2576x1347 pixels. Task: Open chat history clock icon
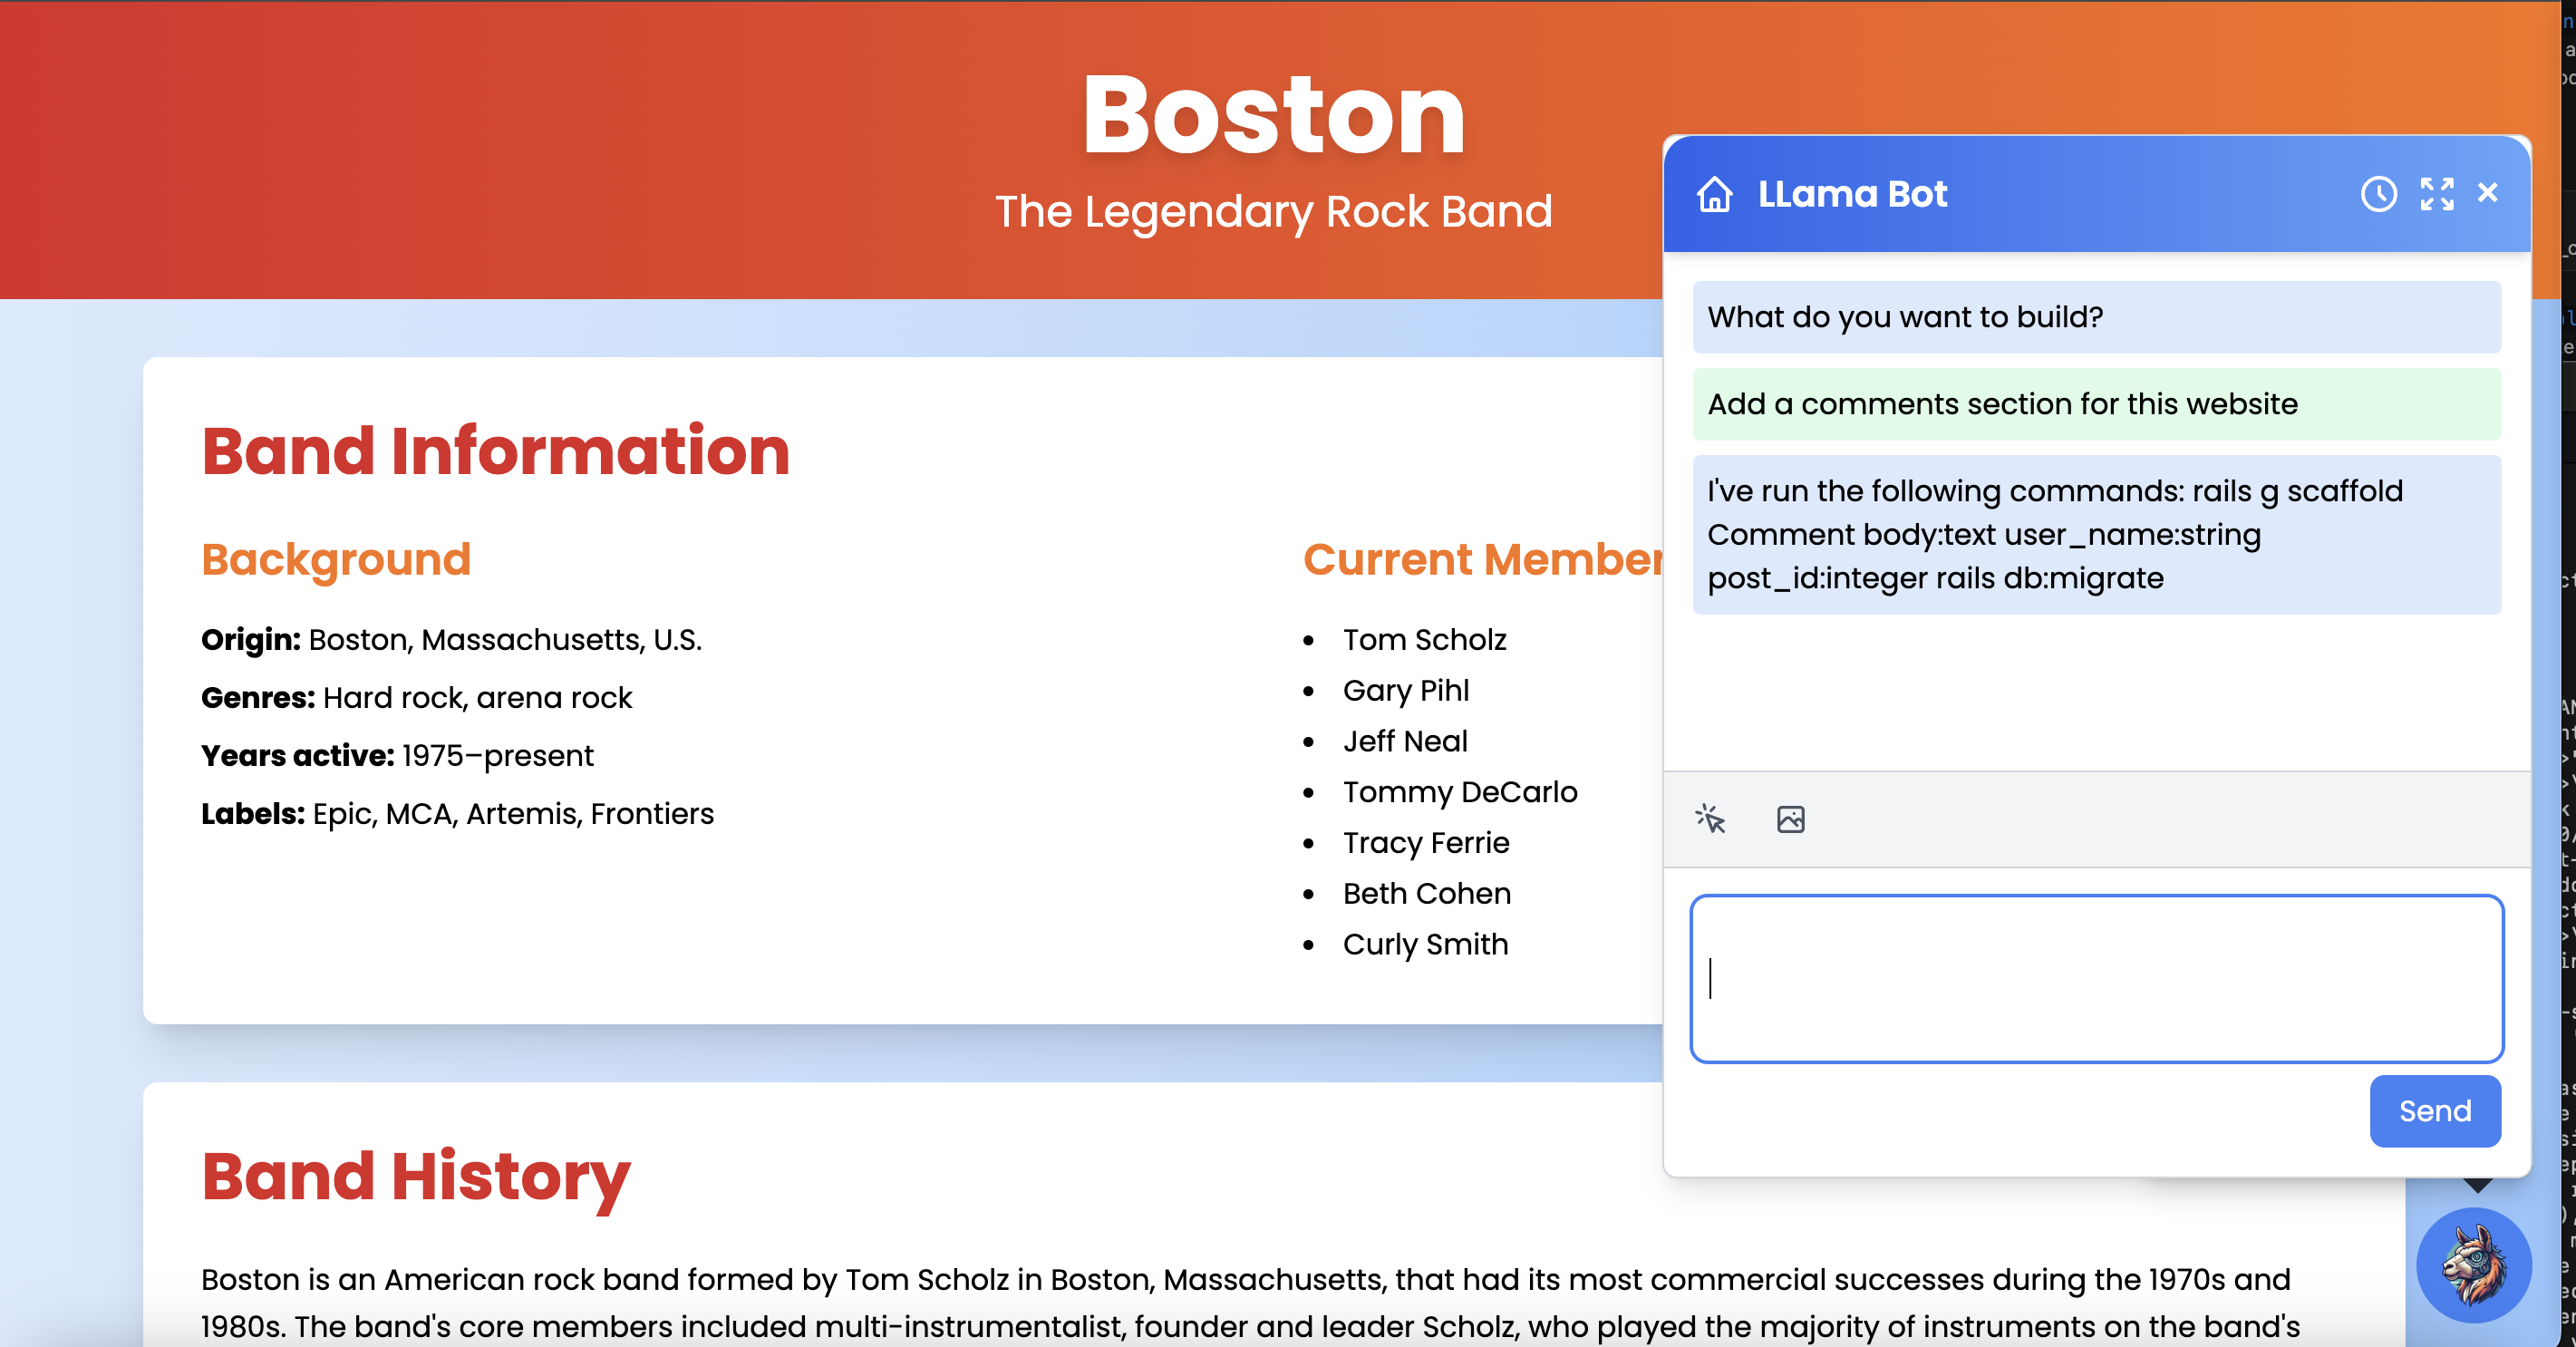pyautogui.click(x=2378, y=194)
